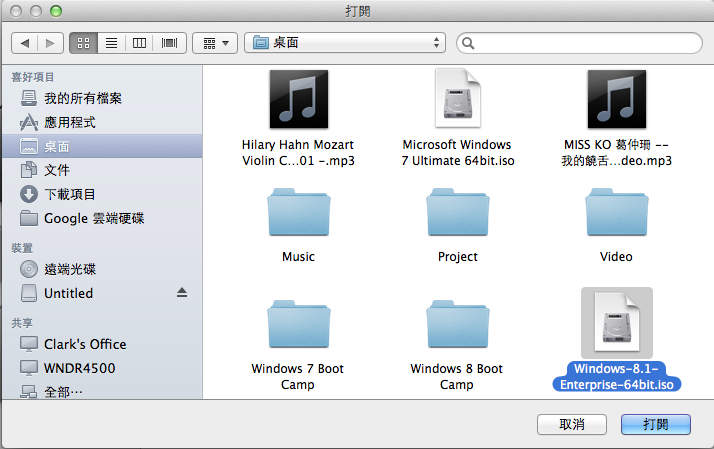
Task: Select 我的所有檔案 in sidebar
Action: point(82,98)
